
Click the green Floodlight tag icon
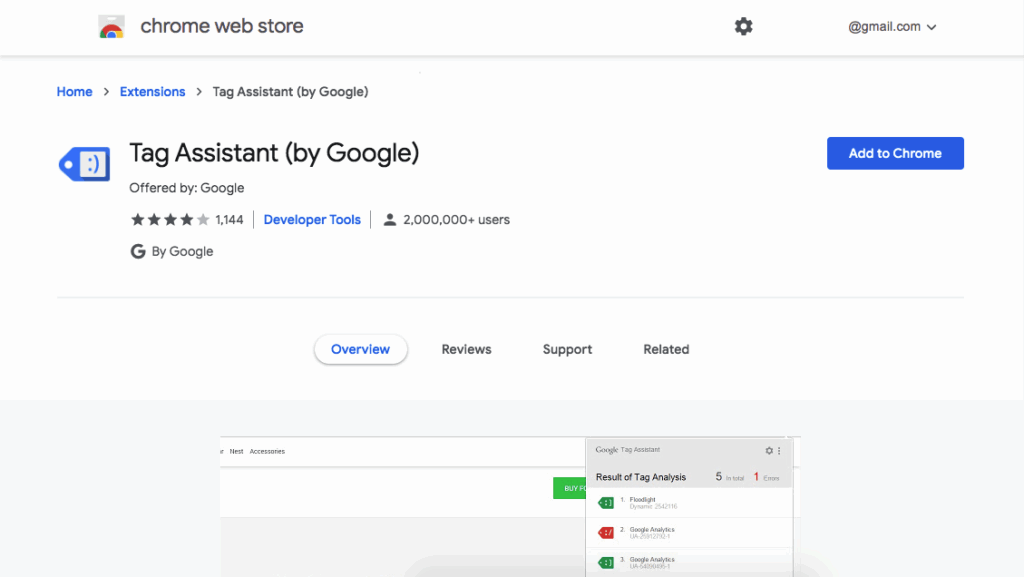[606, 503]
